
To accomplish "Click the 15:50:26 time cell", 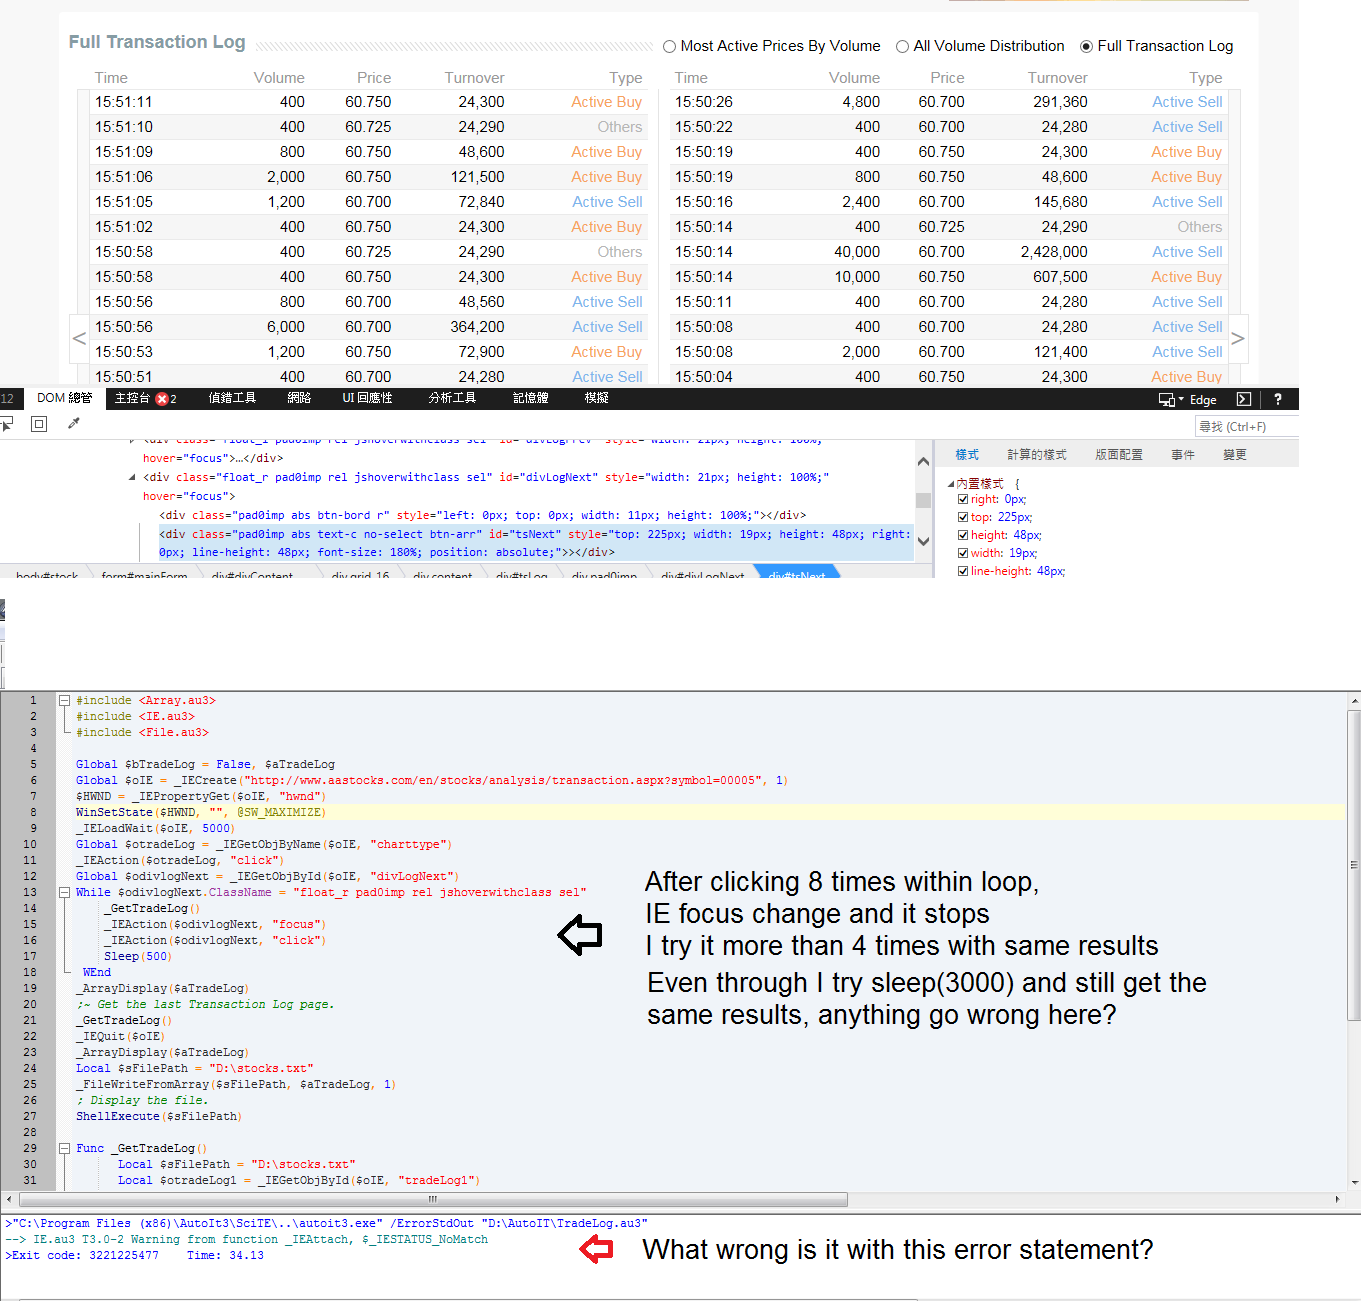I will pos(703,102).
